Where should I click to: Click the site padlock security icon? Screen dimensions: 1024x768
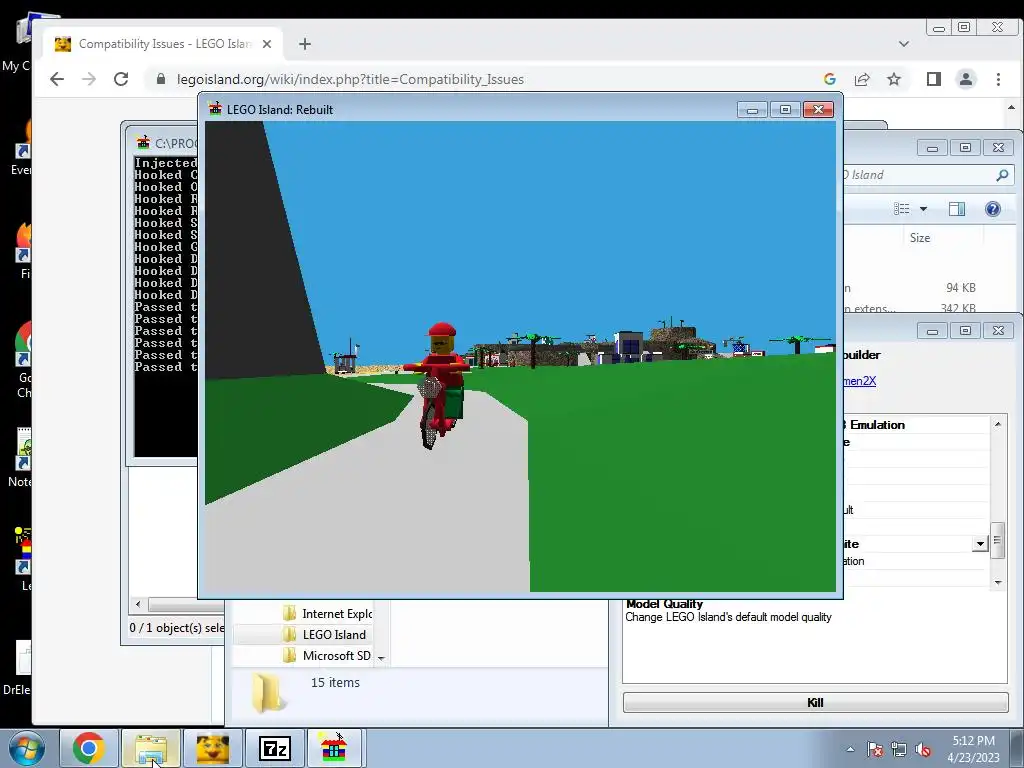(x=161, y=79)
